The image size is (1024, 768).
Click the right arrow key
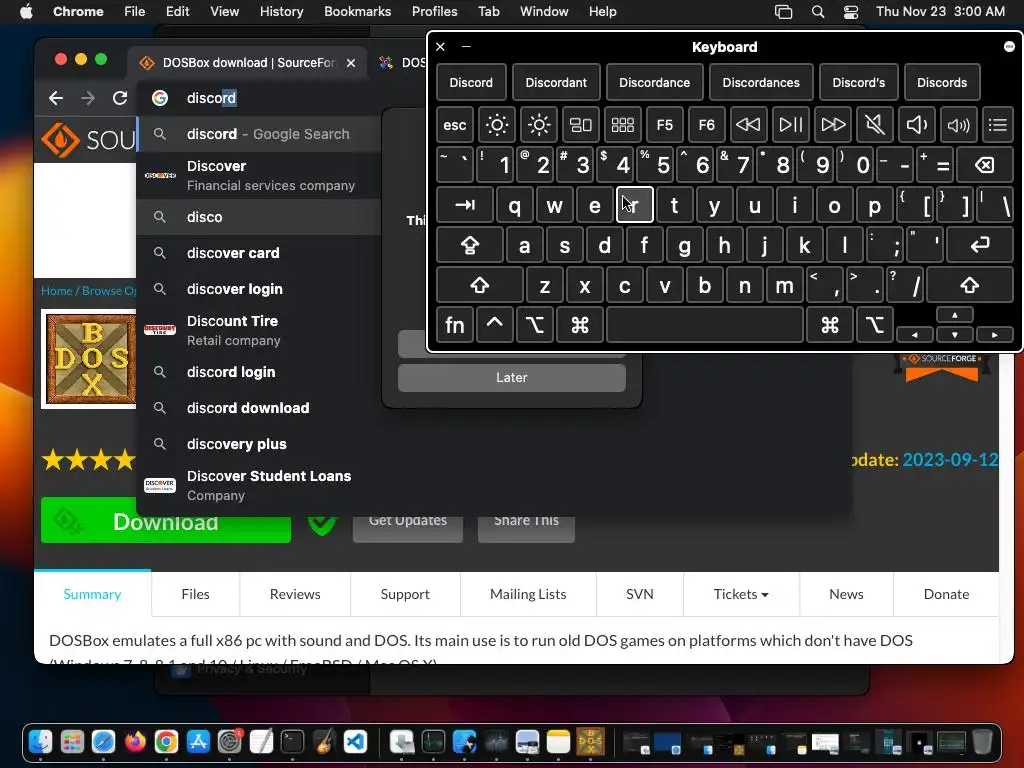[x=994, y=334]
